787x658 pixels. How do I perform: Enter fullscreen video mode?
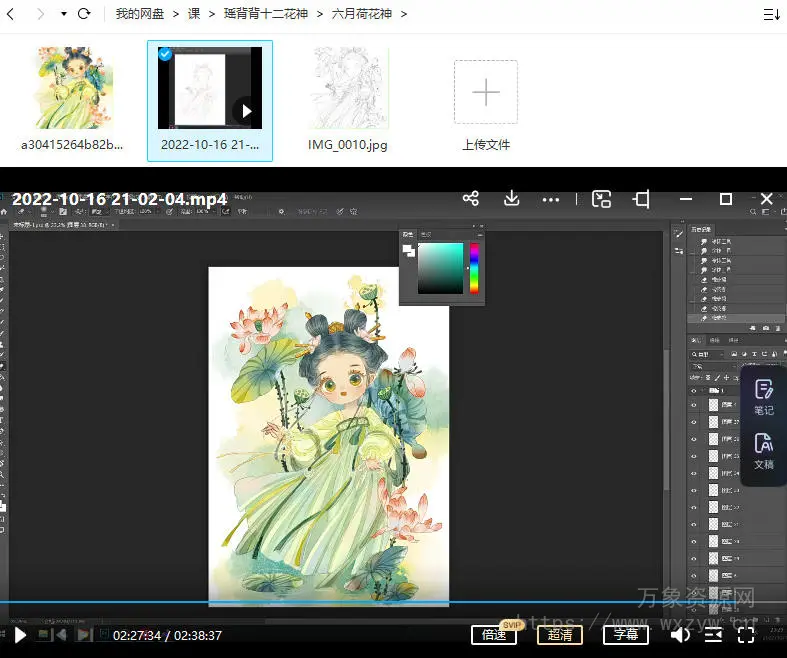746,635
